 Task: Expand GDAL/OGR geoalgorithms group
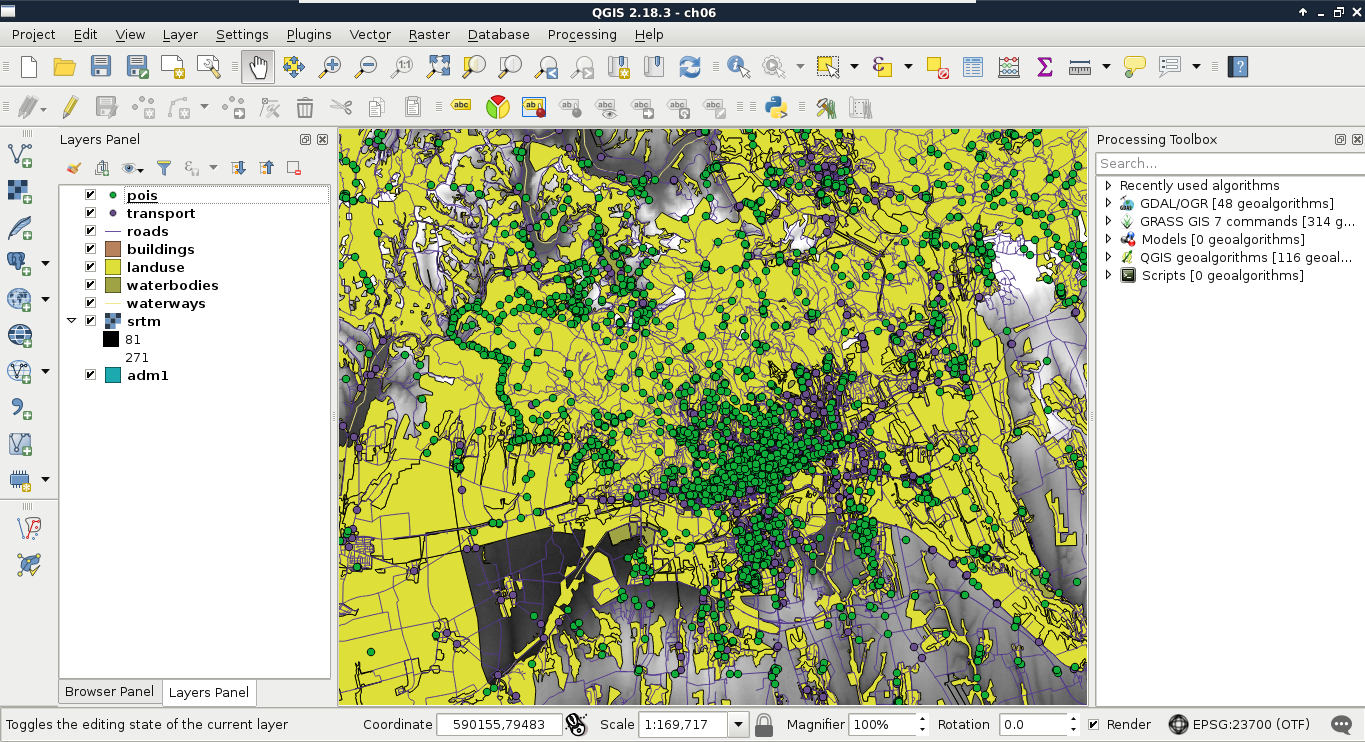pos(1108,203)
